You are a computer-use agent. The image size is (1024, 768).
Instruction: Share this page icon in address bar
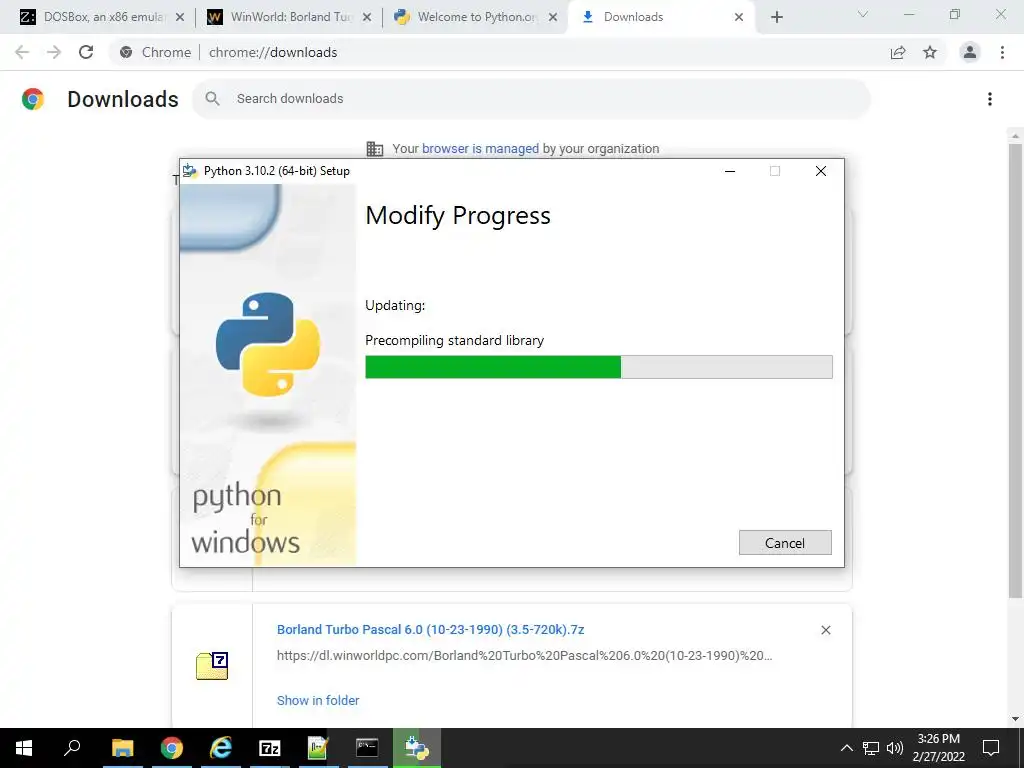point(898,52)
